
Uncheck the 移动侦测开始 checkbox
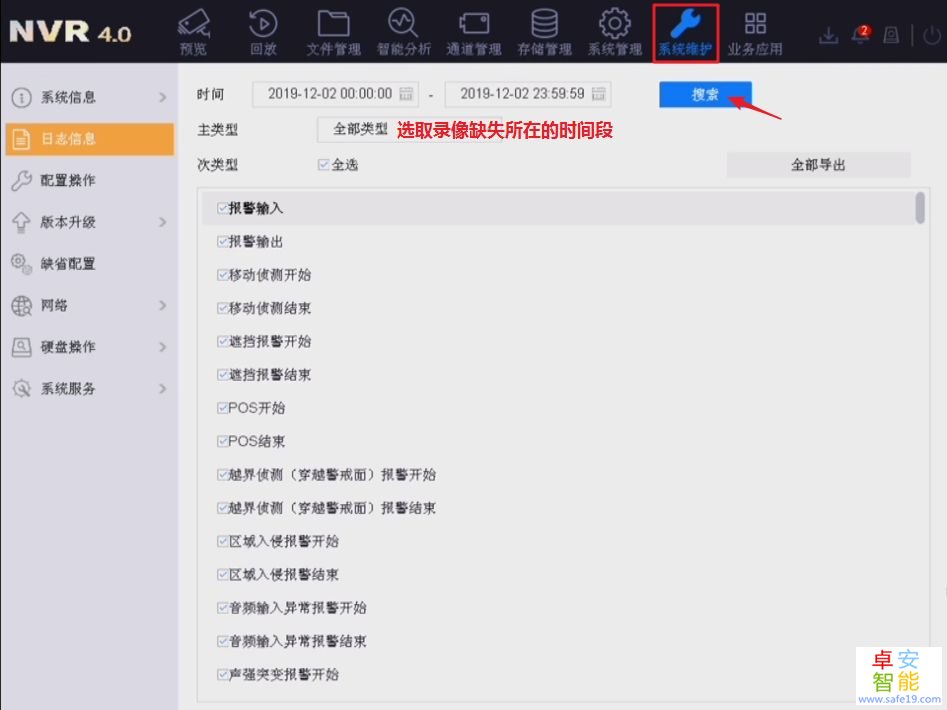pos(221,274)
